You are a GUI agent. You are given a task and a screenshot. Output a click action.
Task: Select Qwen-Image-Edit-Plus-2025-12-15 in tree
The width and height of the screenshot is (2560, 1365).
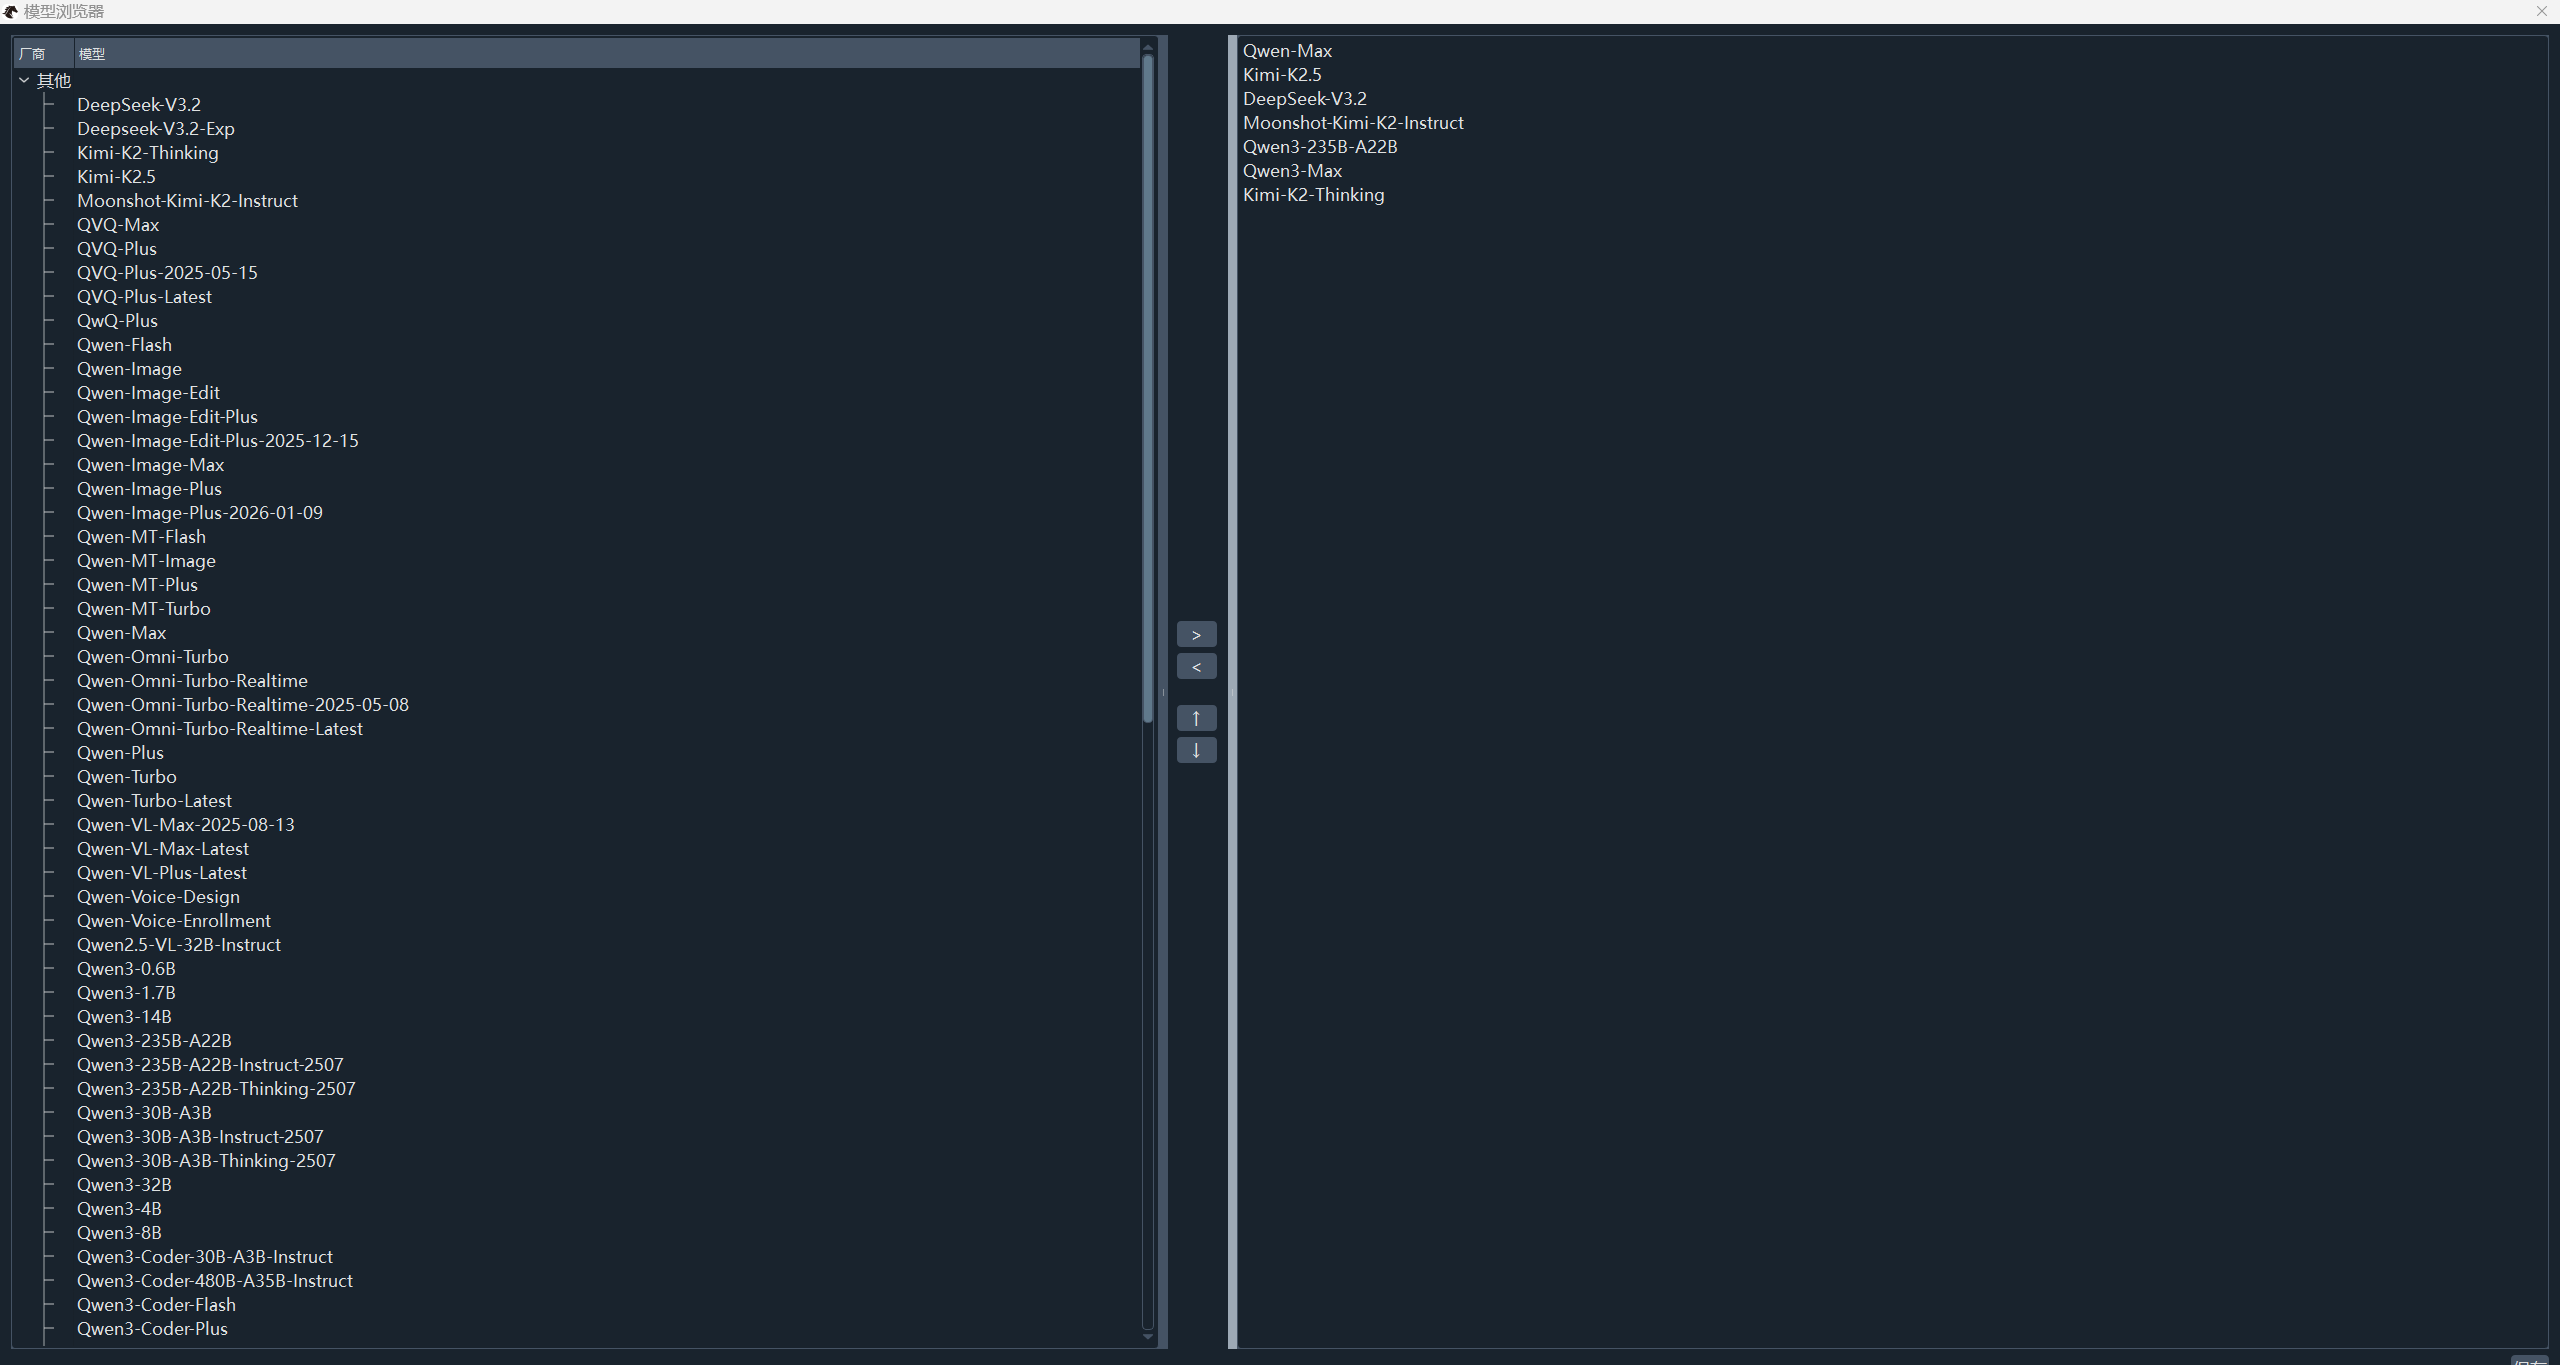pos(217,441)
